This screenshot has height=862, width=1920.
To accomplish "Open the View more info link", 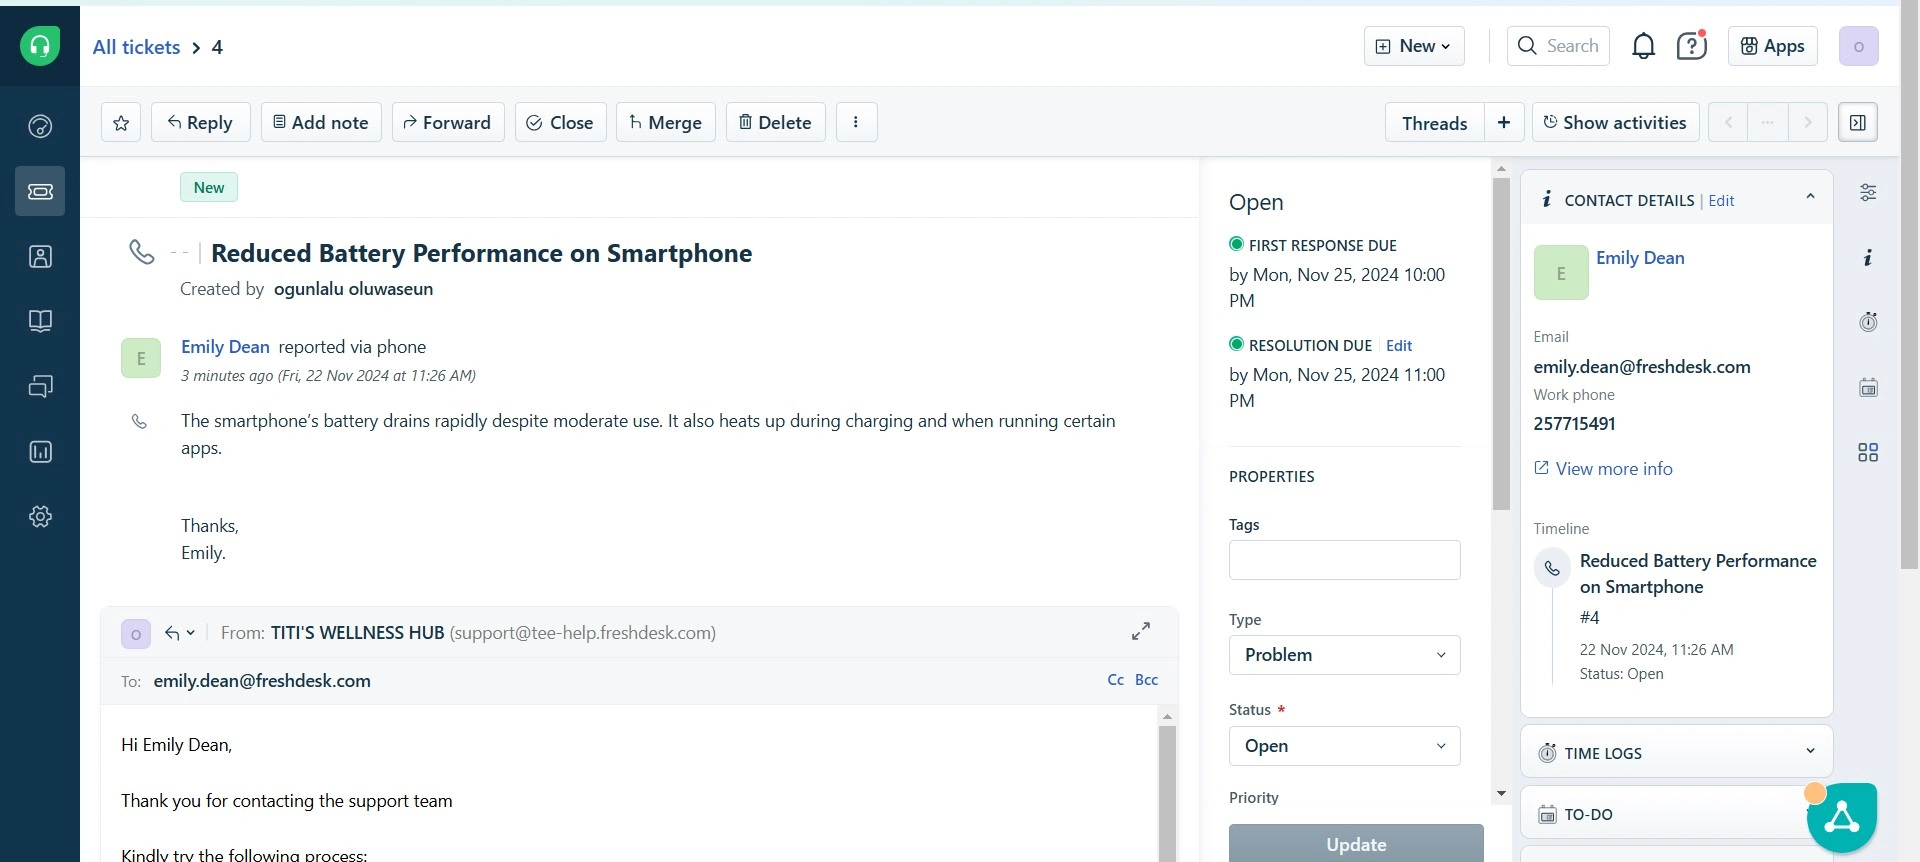I will (x=1613, y=469).
